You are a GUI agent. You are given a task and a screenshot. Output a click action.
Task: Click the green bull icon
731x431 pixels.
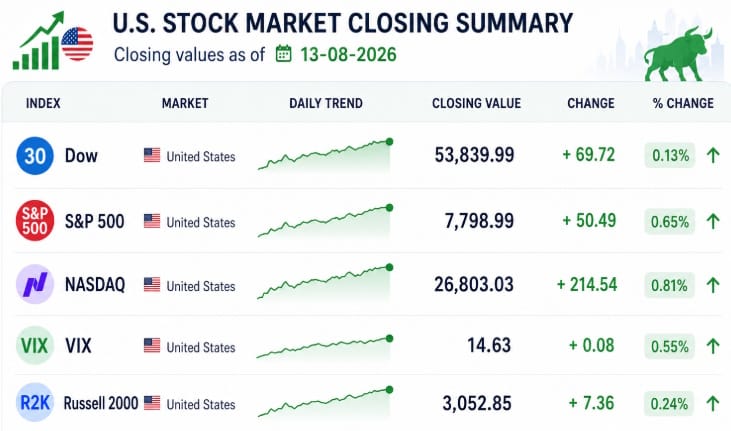679,54
